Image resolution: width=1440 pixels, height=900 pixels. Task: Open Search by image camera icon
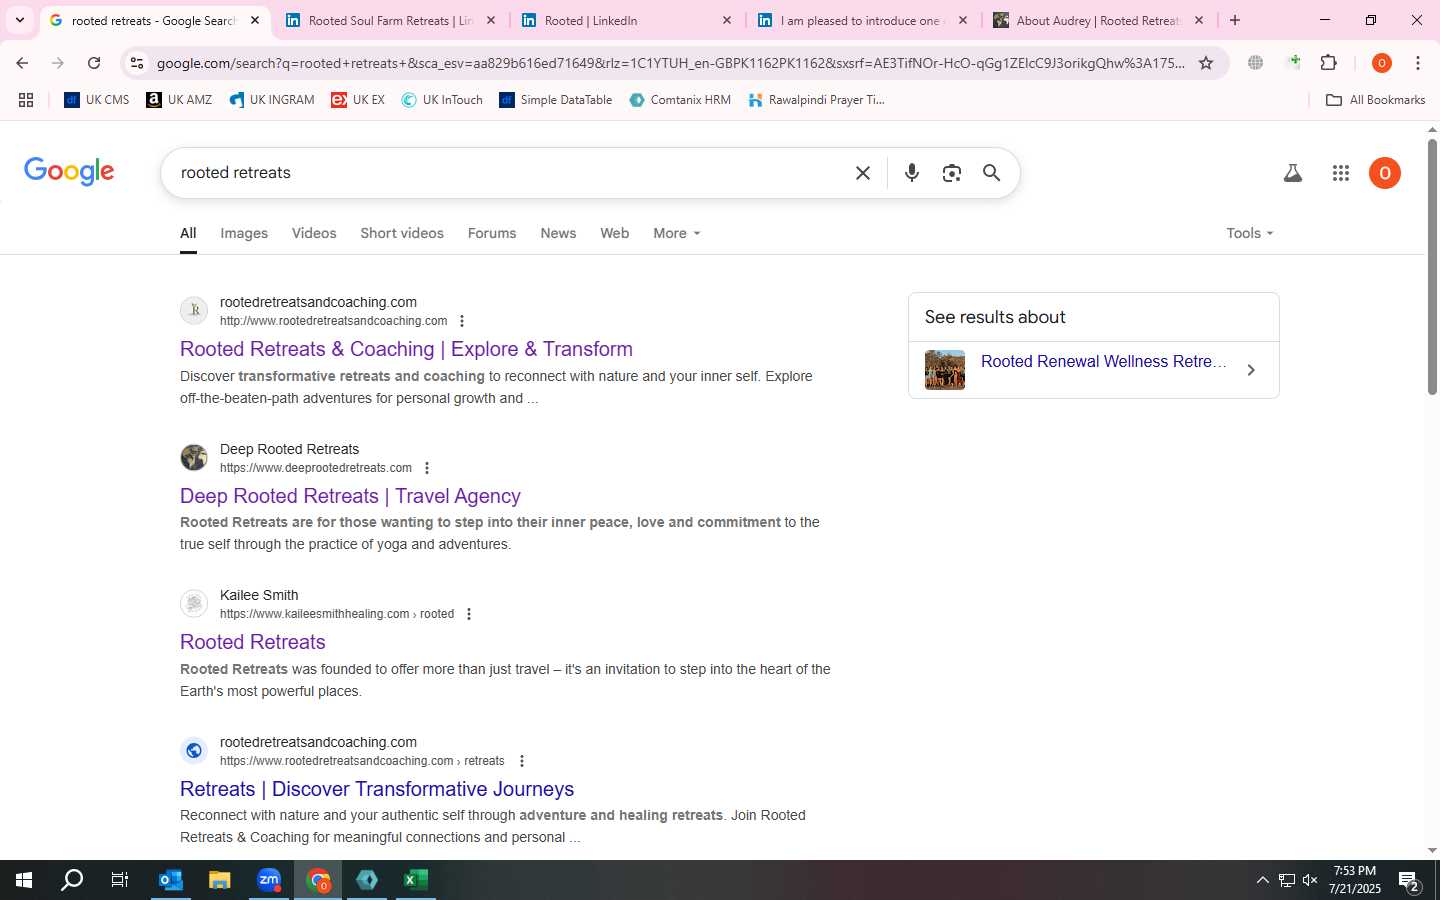[951, 173]
